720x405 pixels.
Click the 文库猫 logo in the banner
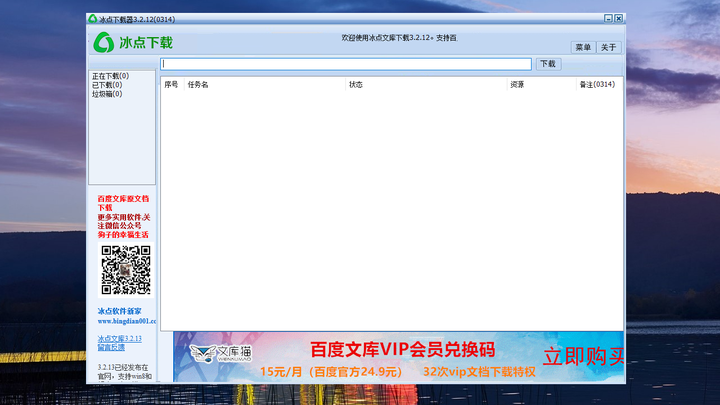pos(221,353)
